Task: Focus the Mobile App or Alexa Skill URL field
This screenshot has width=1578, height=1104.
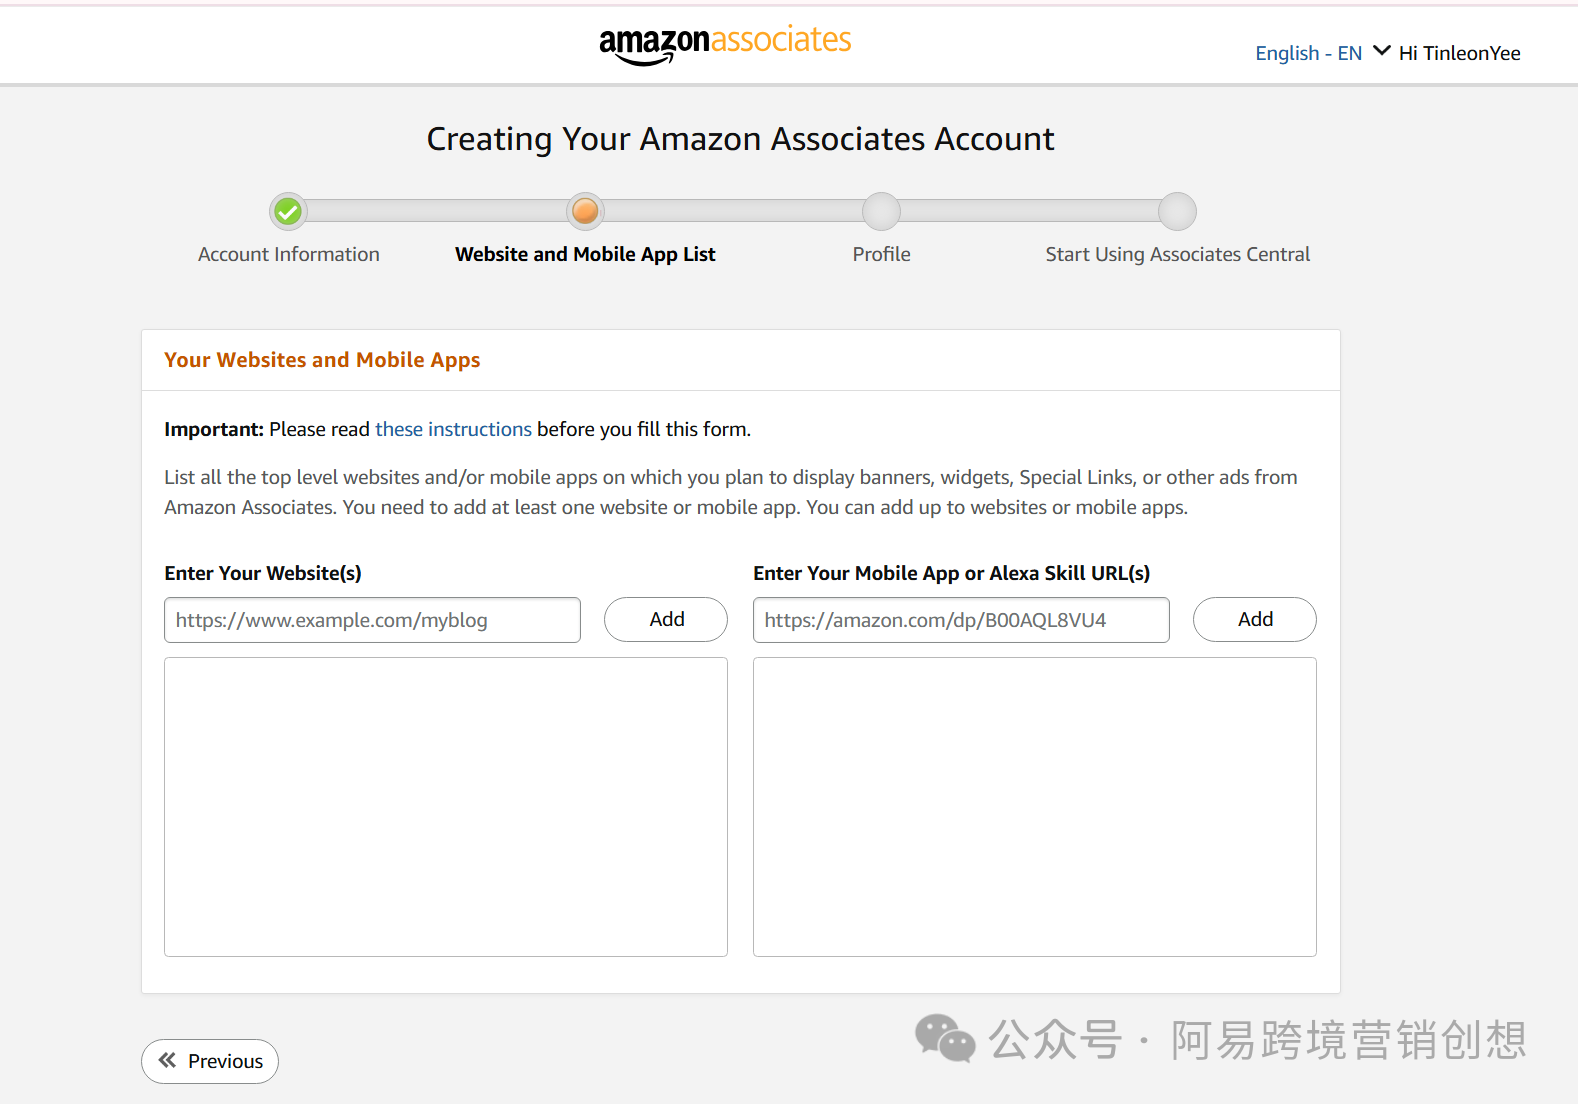Action: point(961,620)
